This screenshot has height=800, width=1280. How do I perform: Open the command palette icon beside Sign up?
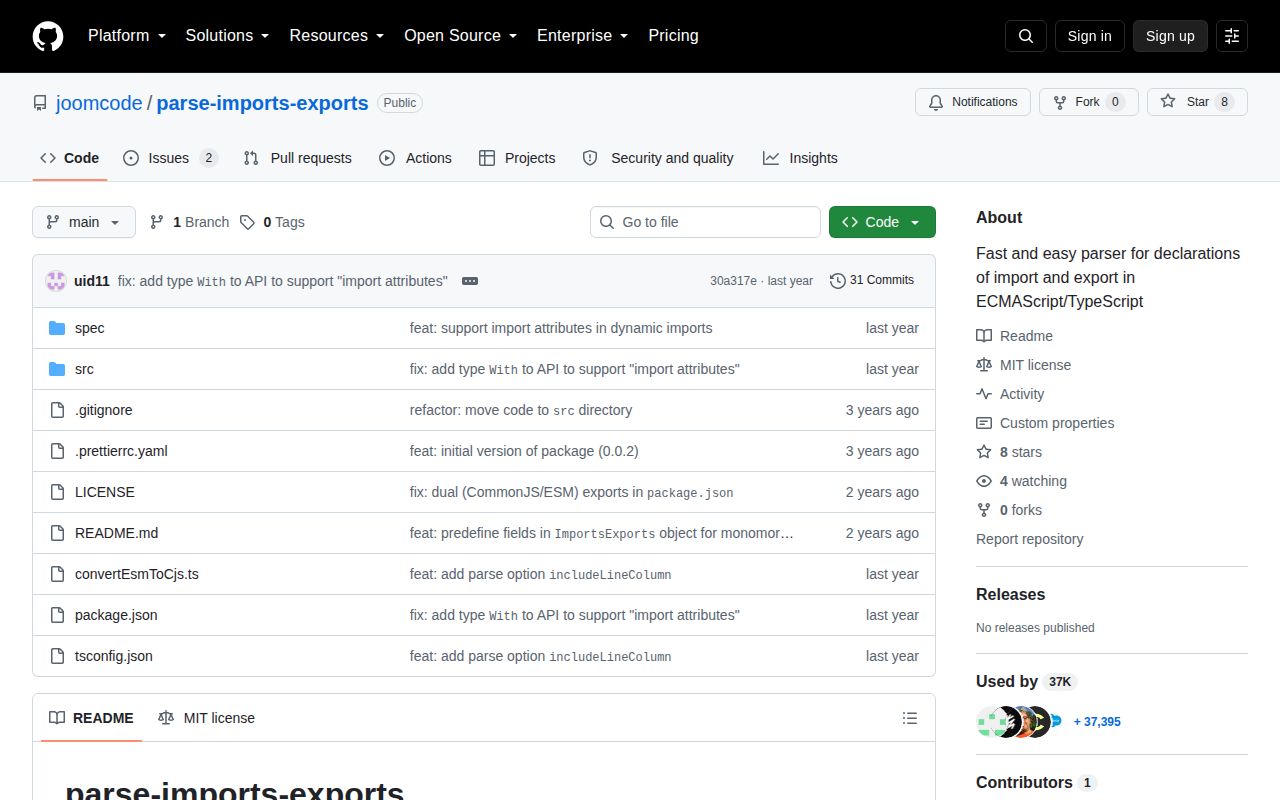coord(1232,36)
